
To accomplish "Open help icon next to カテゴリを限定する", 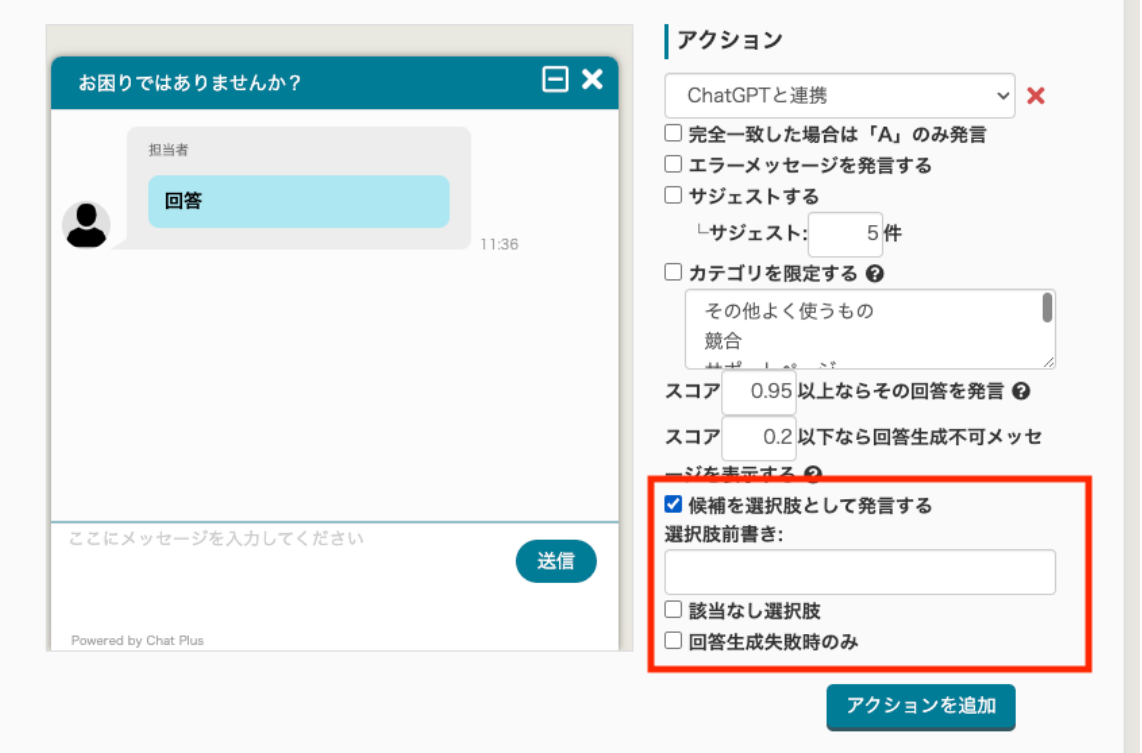I will coord(874,273).
